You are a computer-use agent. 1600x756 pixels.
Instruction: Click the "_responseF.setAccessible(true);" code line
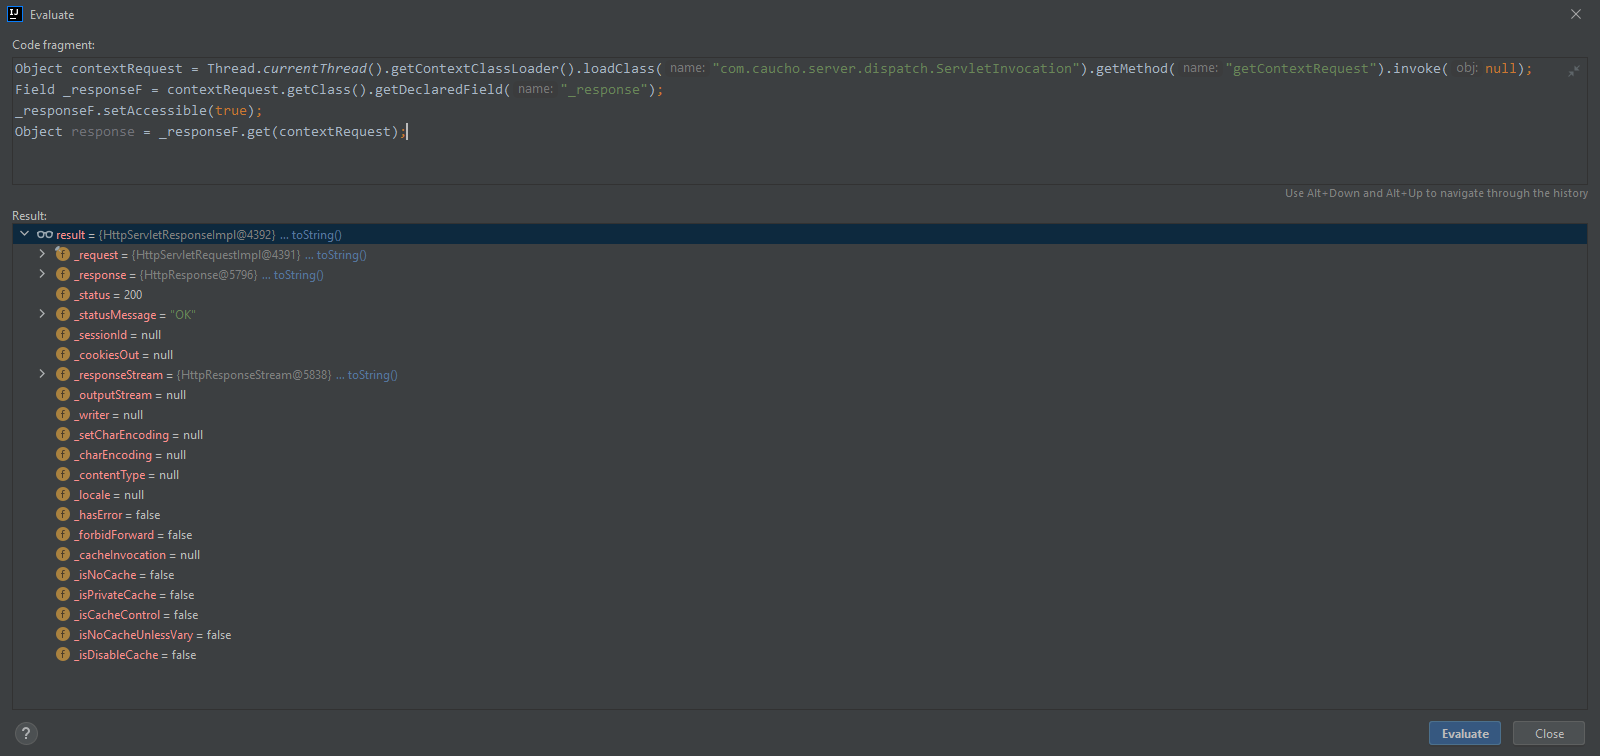click(139, 111)
